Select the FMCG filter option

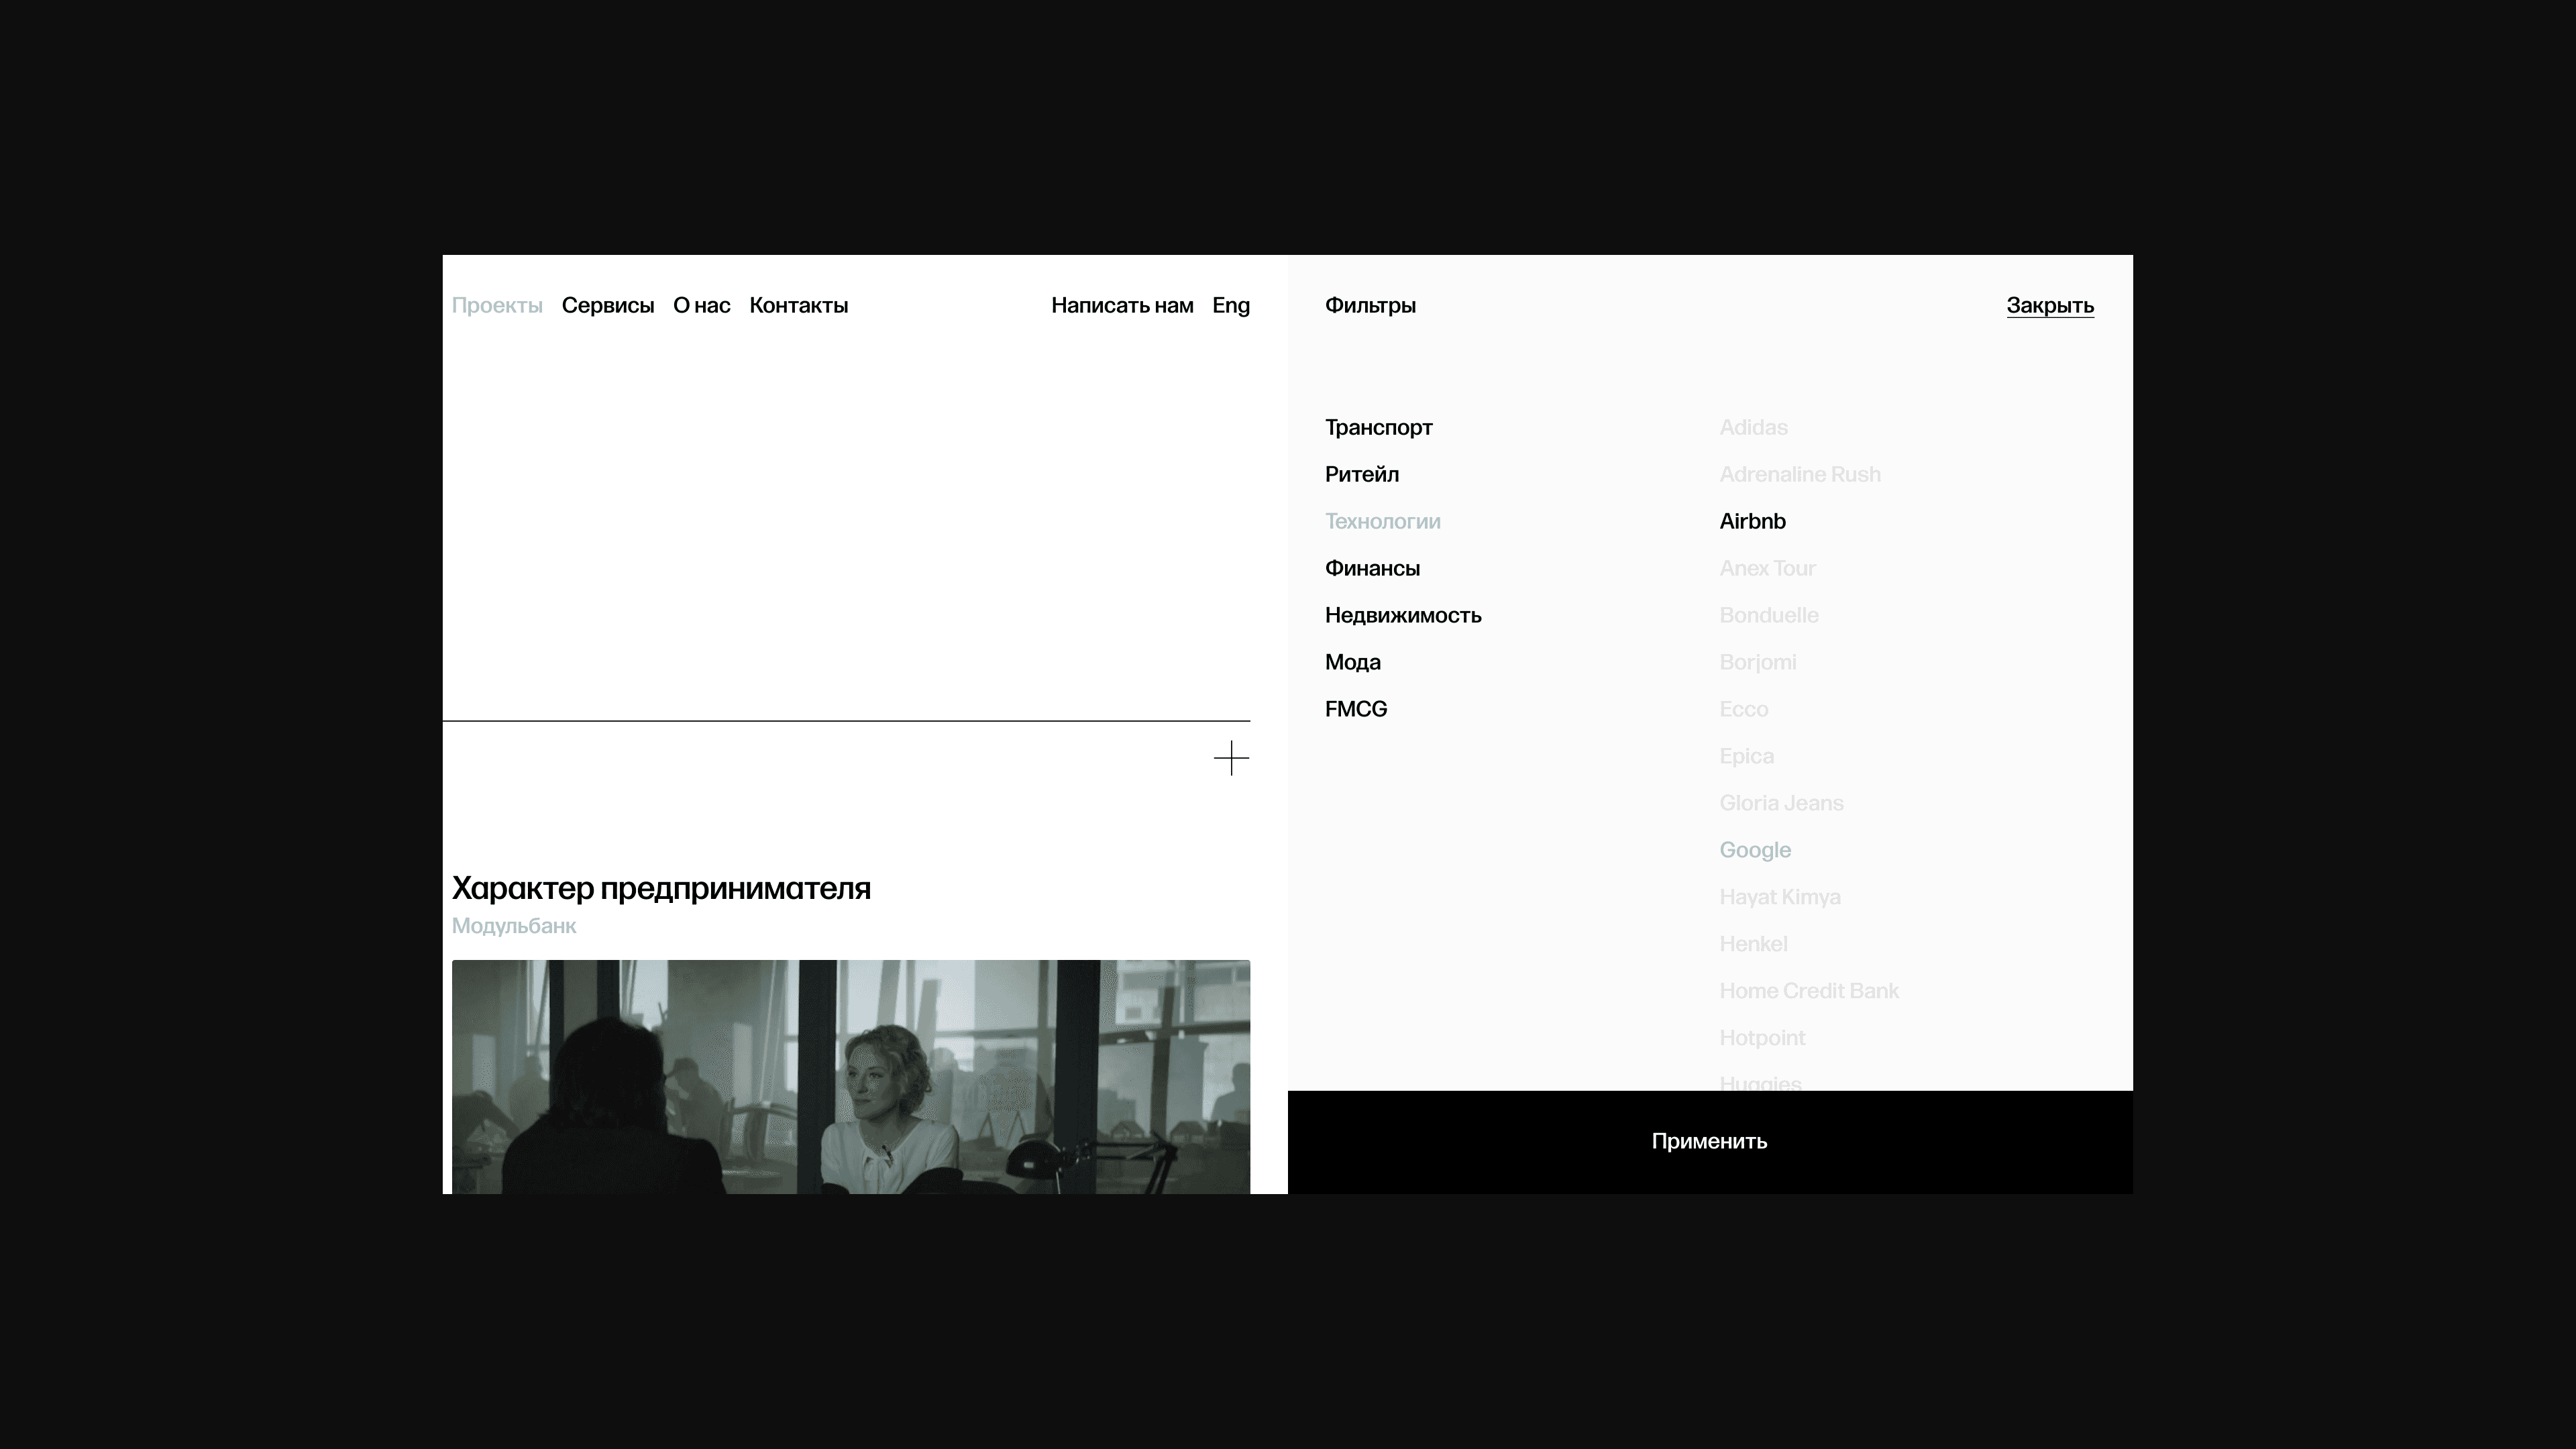1355,709
